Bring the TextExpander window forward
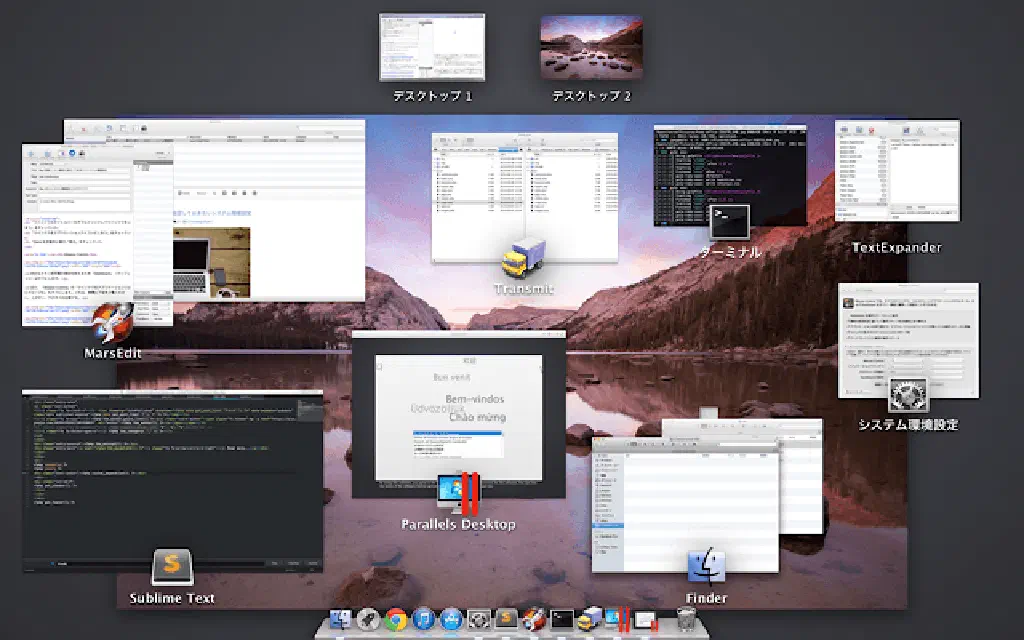1024x640 pixels. [897, 168]
